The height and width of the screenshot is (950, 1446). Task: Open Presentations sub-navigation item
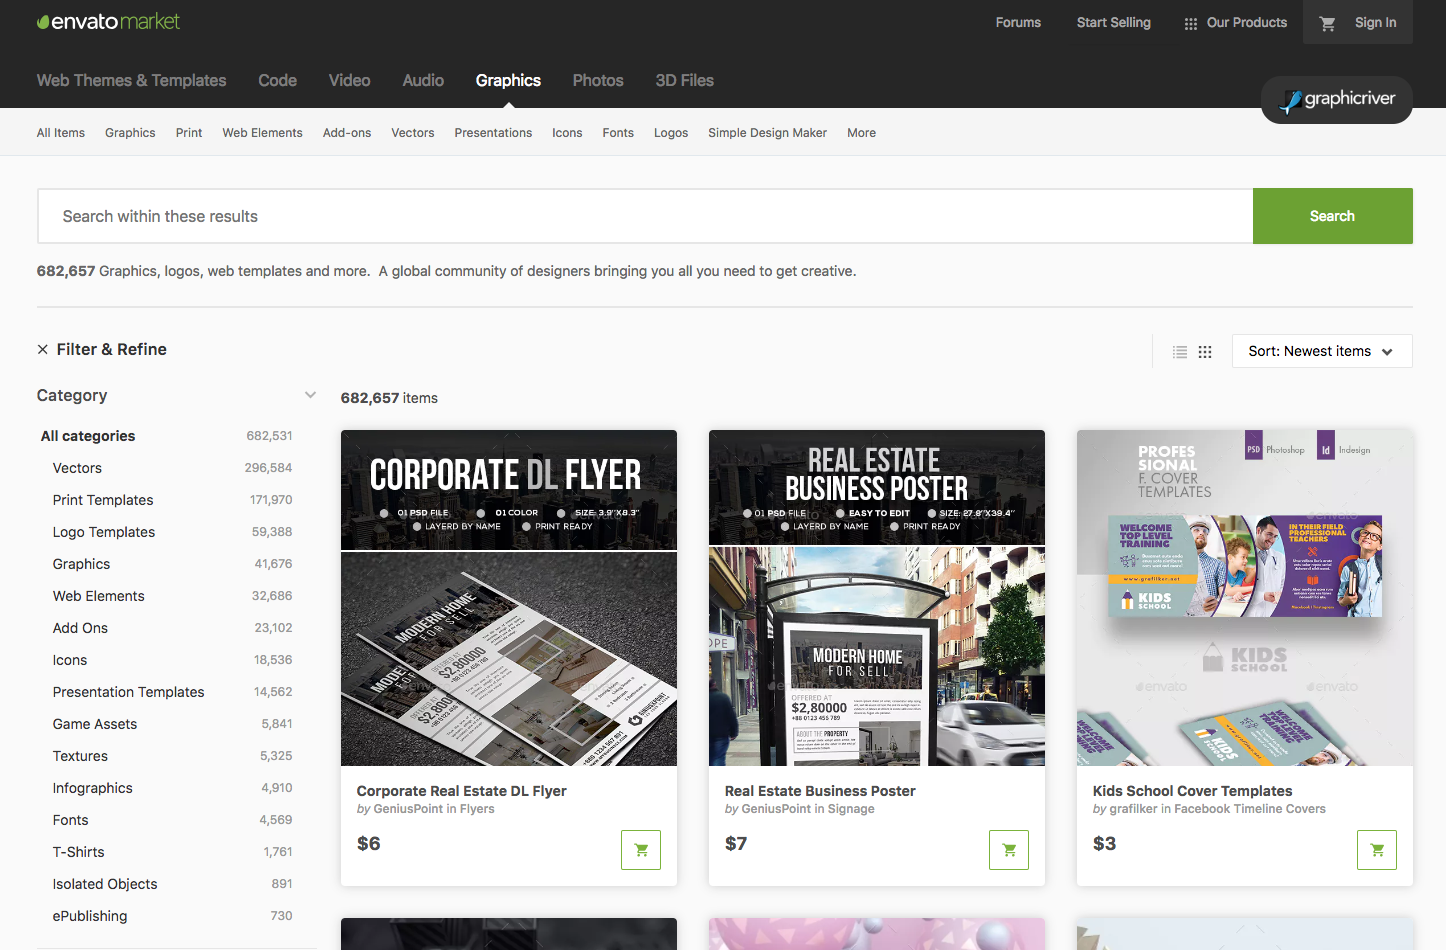coord(493,133)
